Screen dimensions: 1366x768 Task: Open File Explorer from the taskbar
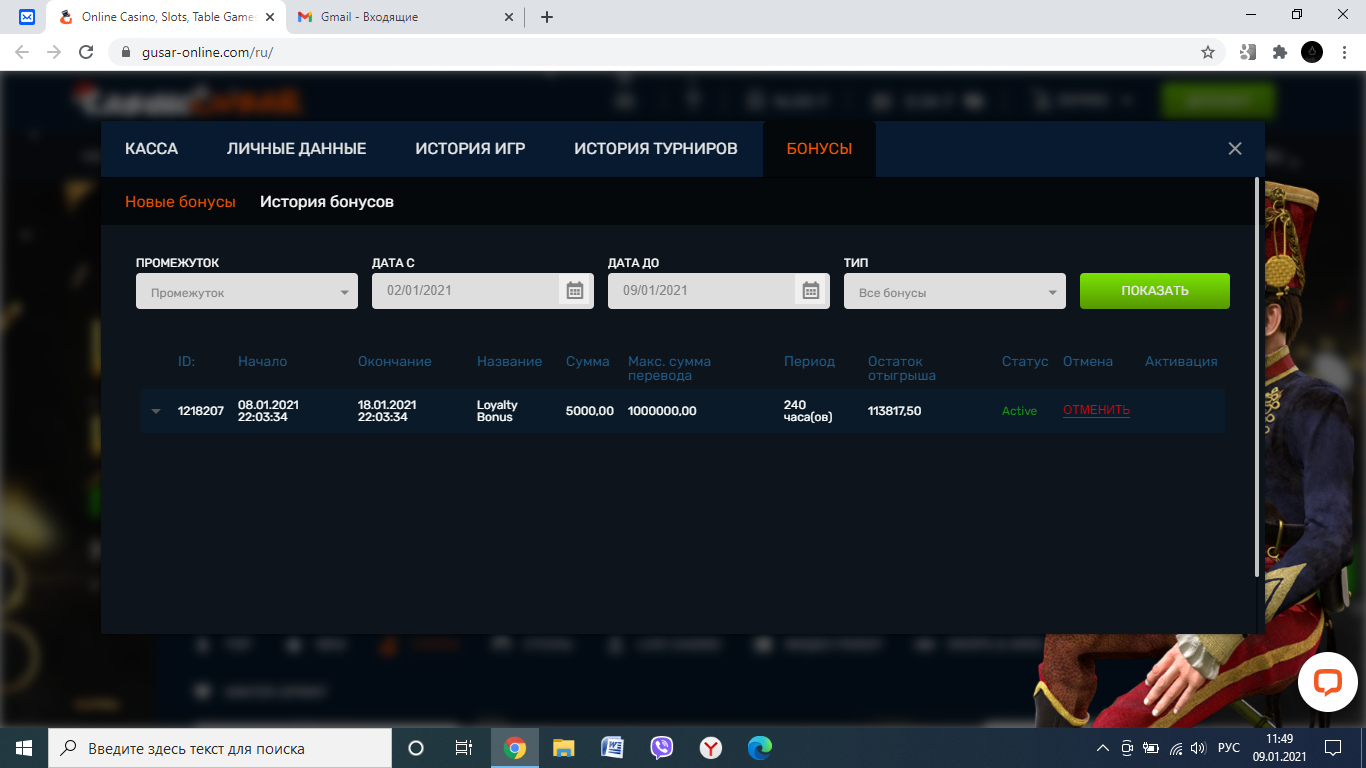coord(564,748)
